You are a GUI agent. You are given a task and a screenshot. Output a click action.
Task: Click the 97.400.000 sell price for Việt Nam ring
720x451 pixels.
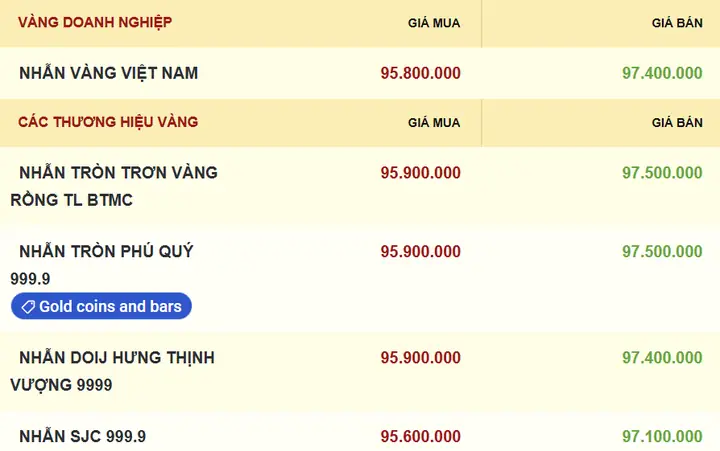click(x=662, y=73)
